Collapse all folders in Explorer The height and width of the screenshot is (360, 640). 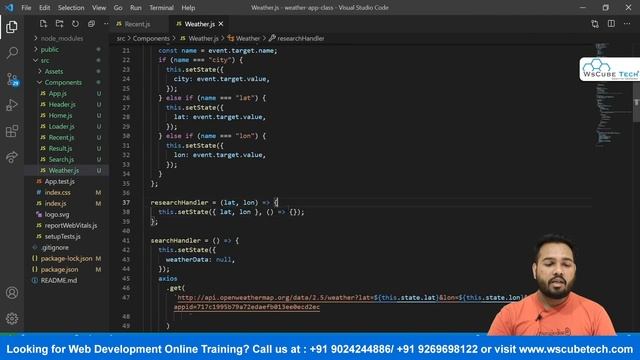(x=91, y=24)
